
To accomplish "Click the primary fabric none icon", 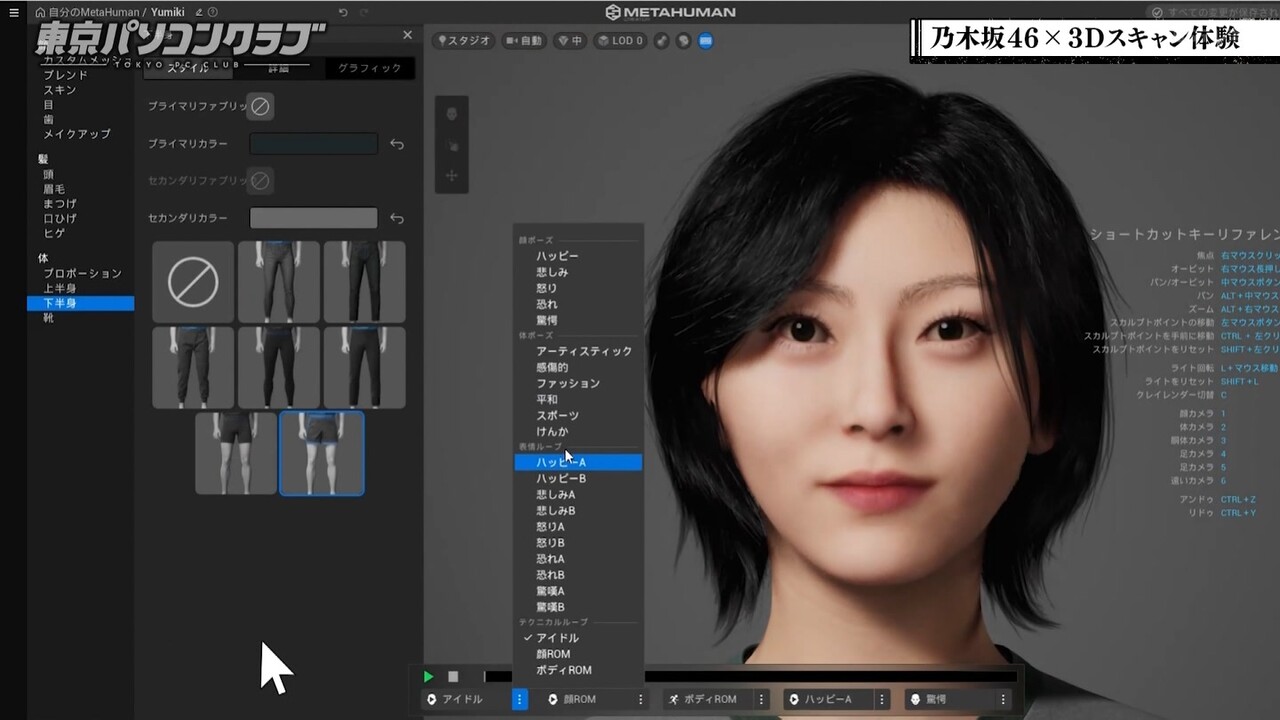I will click(260, 106).
